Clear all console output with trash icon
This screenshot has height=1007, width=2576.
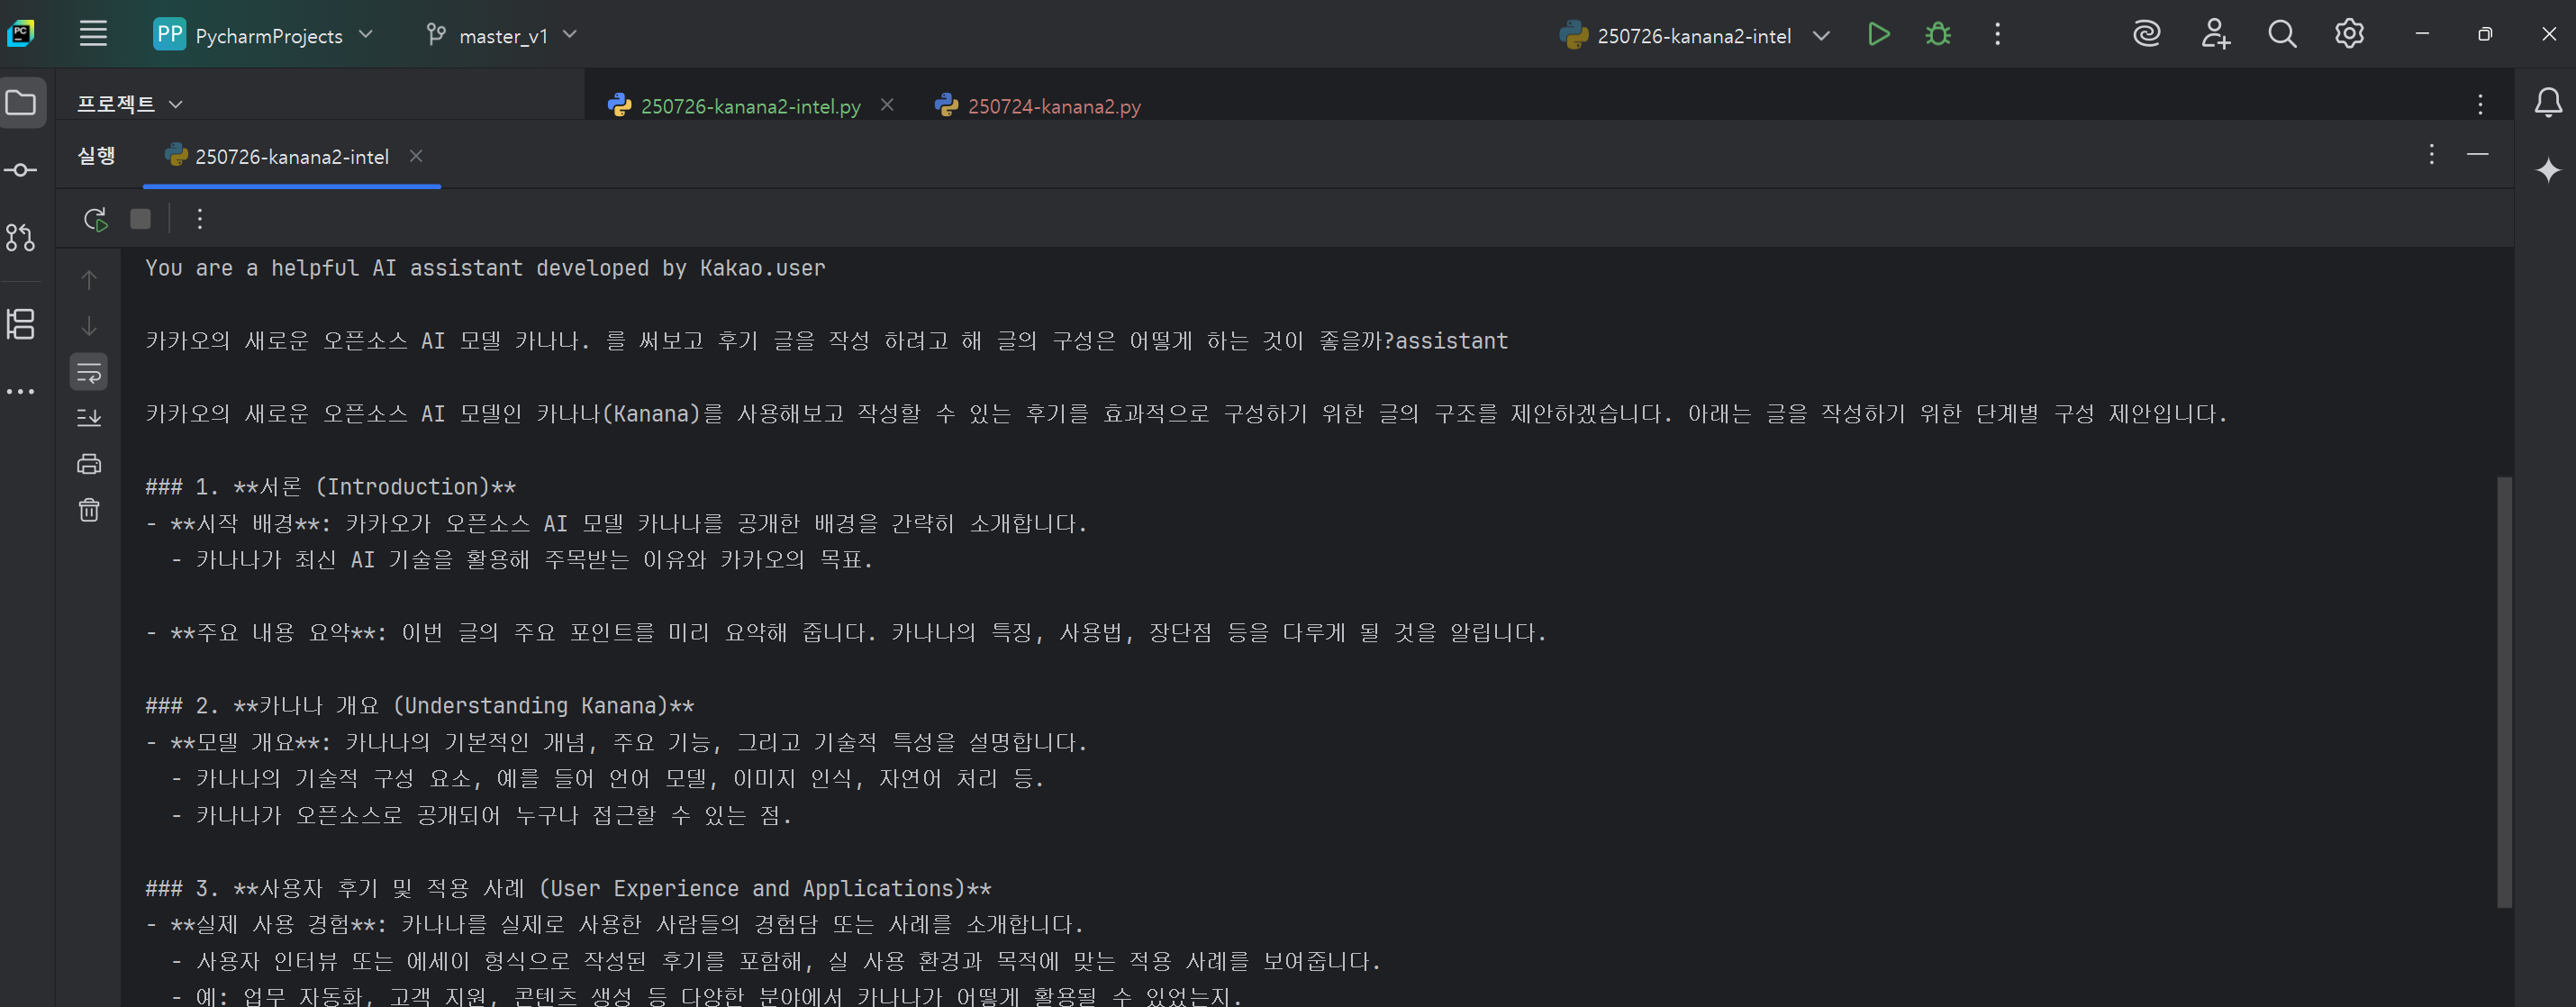point(89,510)
